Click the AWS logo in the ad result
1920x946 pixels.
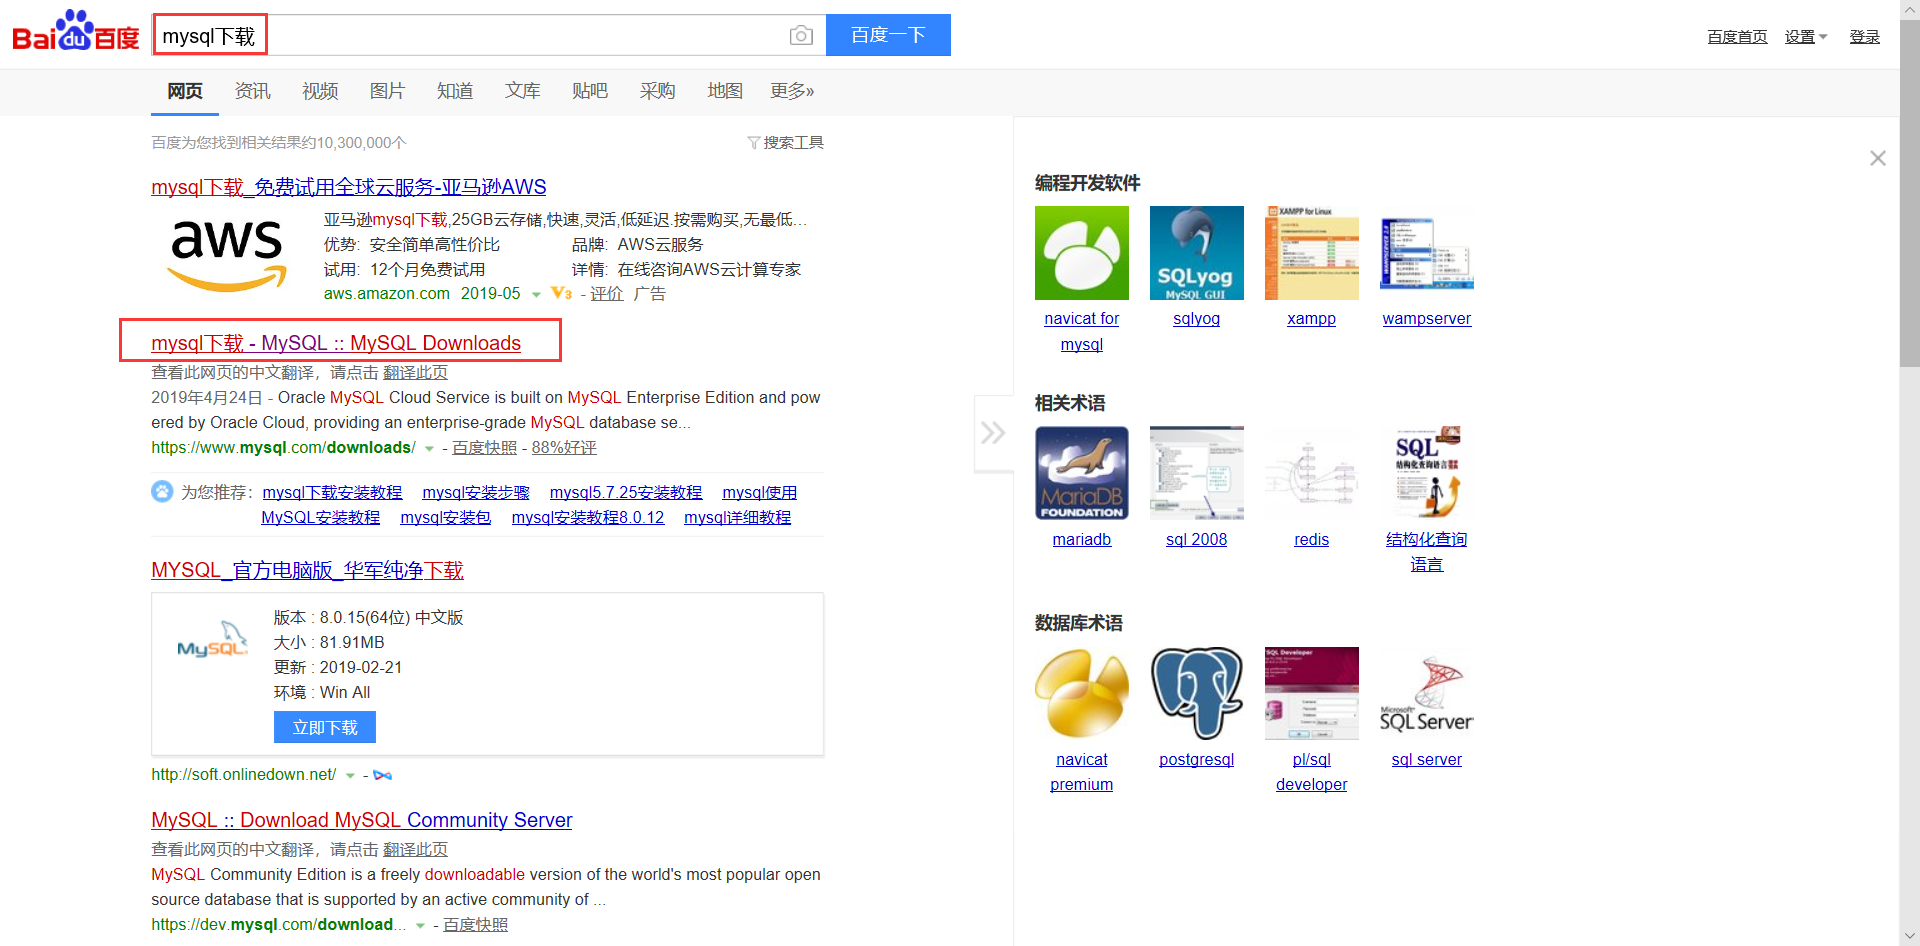[x=227, y=255]
